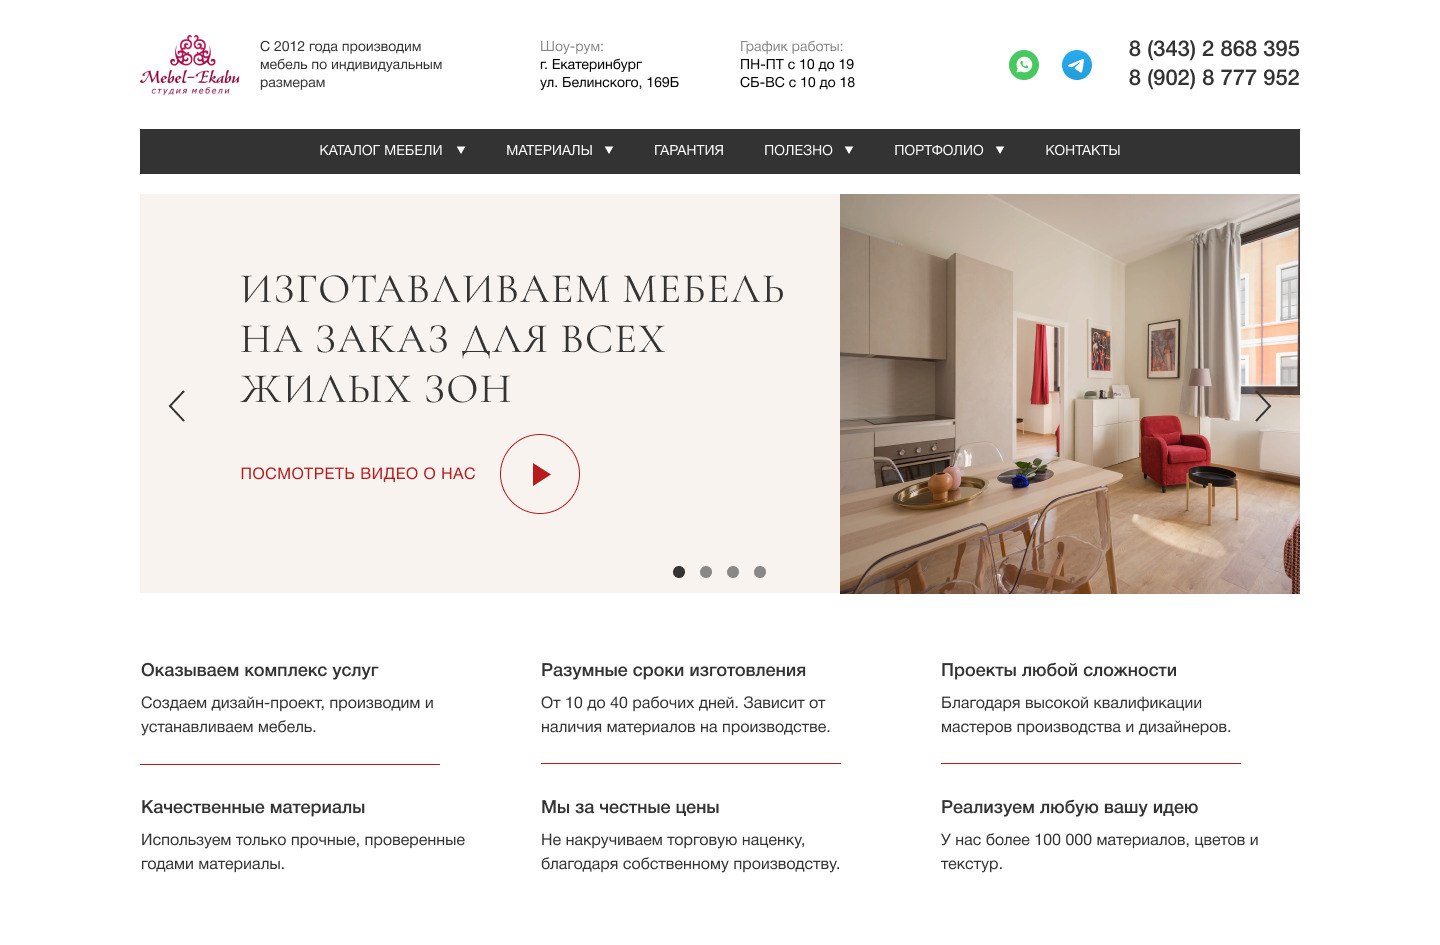Click the ПН-ПТ с 10 до 19 schedule line

(797, 64)
